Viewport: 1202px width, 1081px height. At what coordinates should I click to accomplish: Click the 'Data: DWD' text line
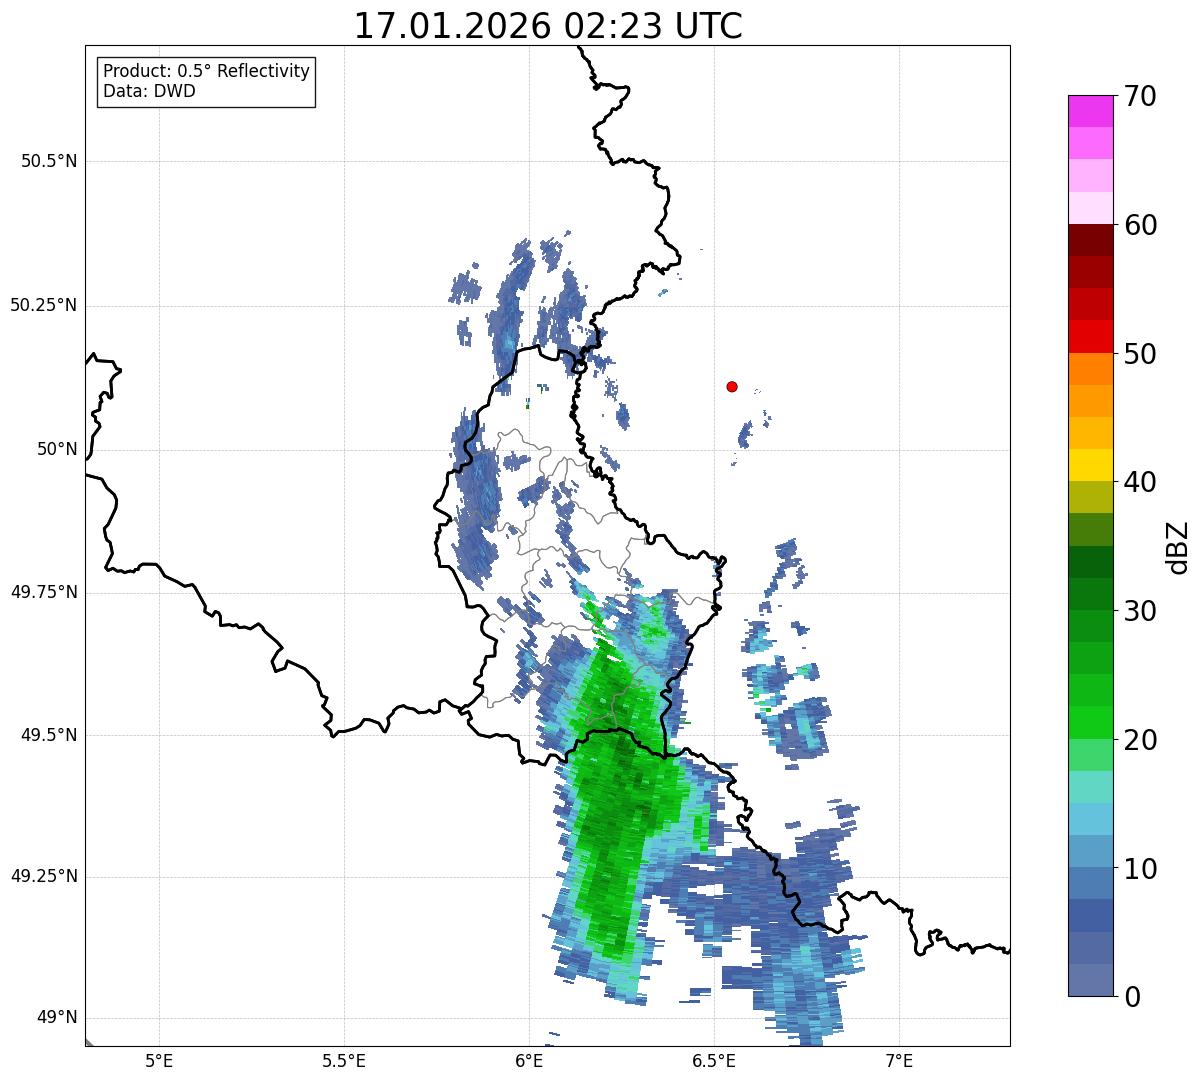149,92
